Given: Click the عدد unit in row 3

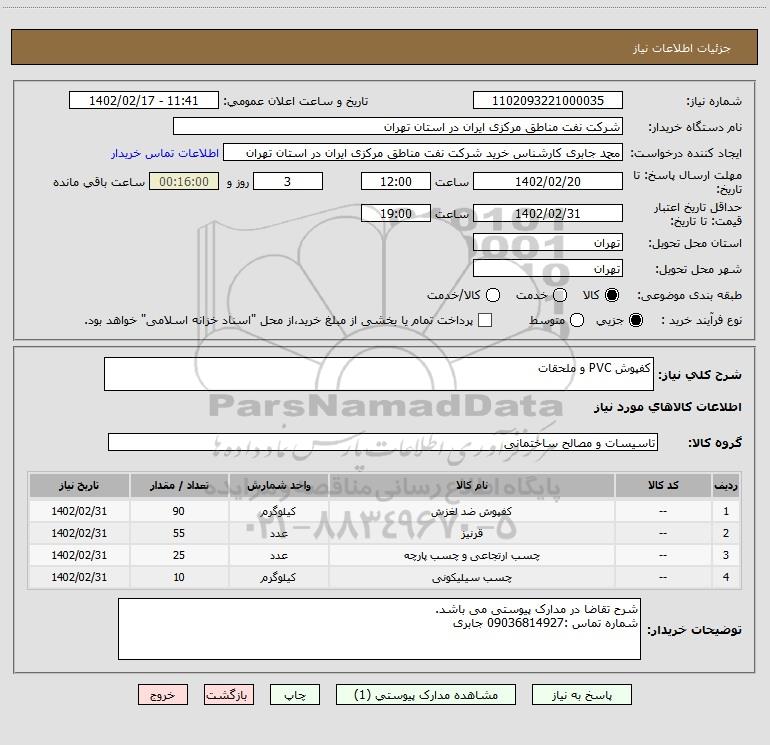Looking at the screenshot, I should (x=278, y=555).
